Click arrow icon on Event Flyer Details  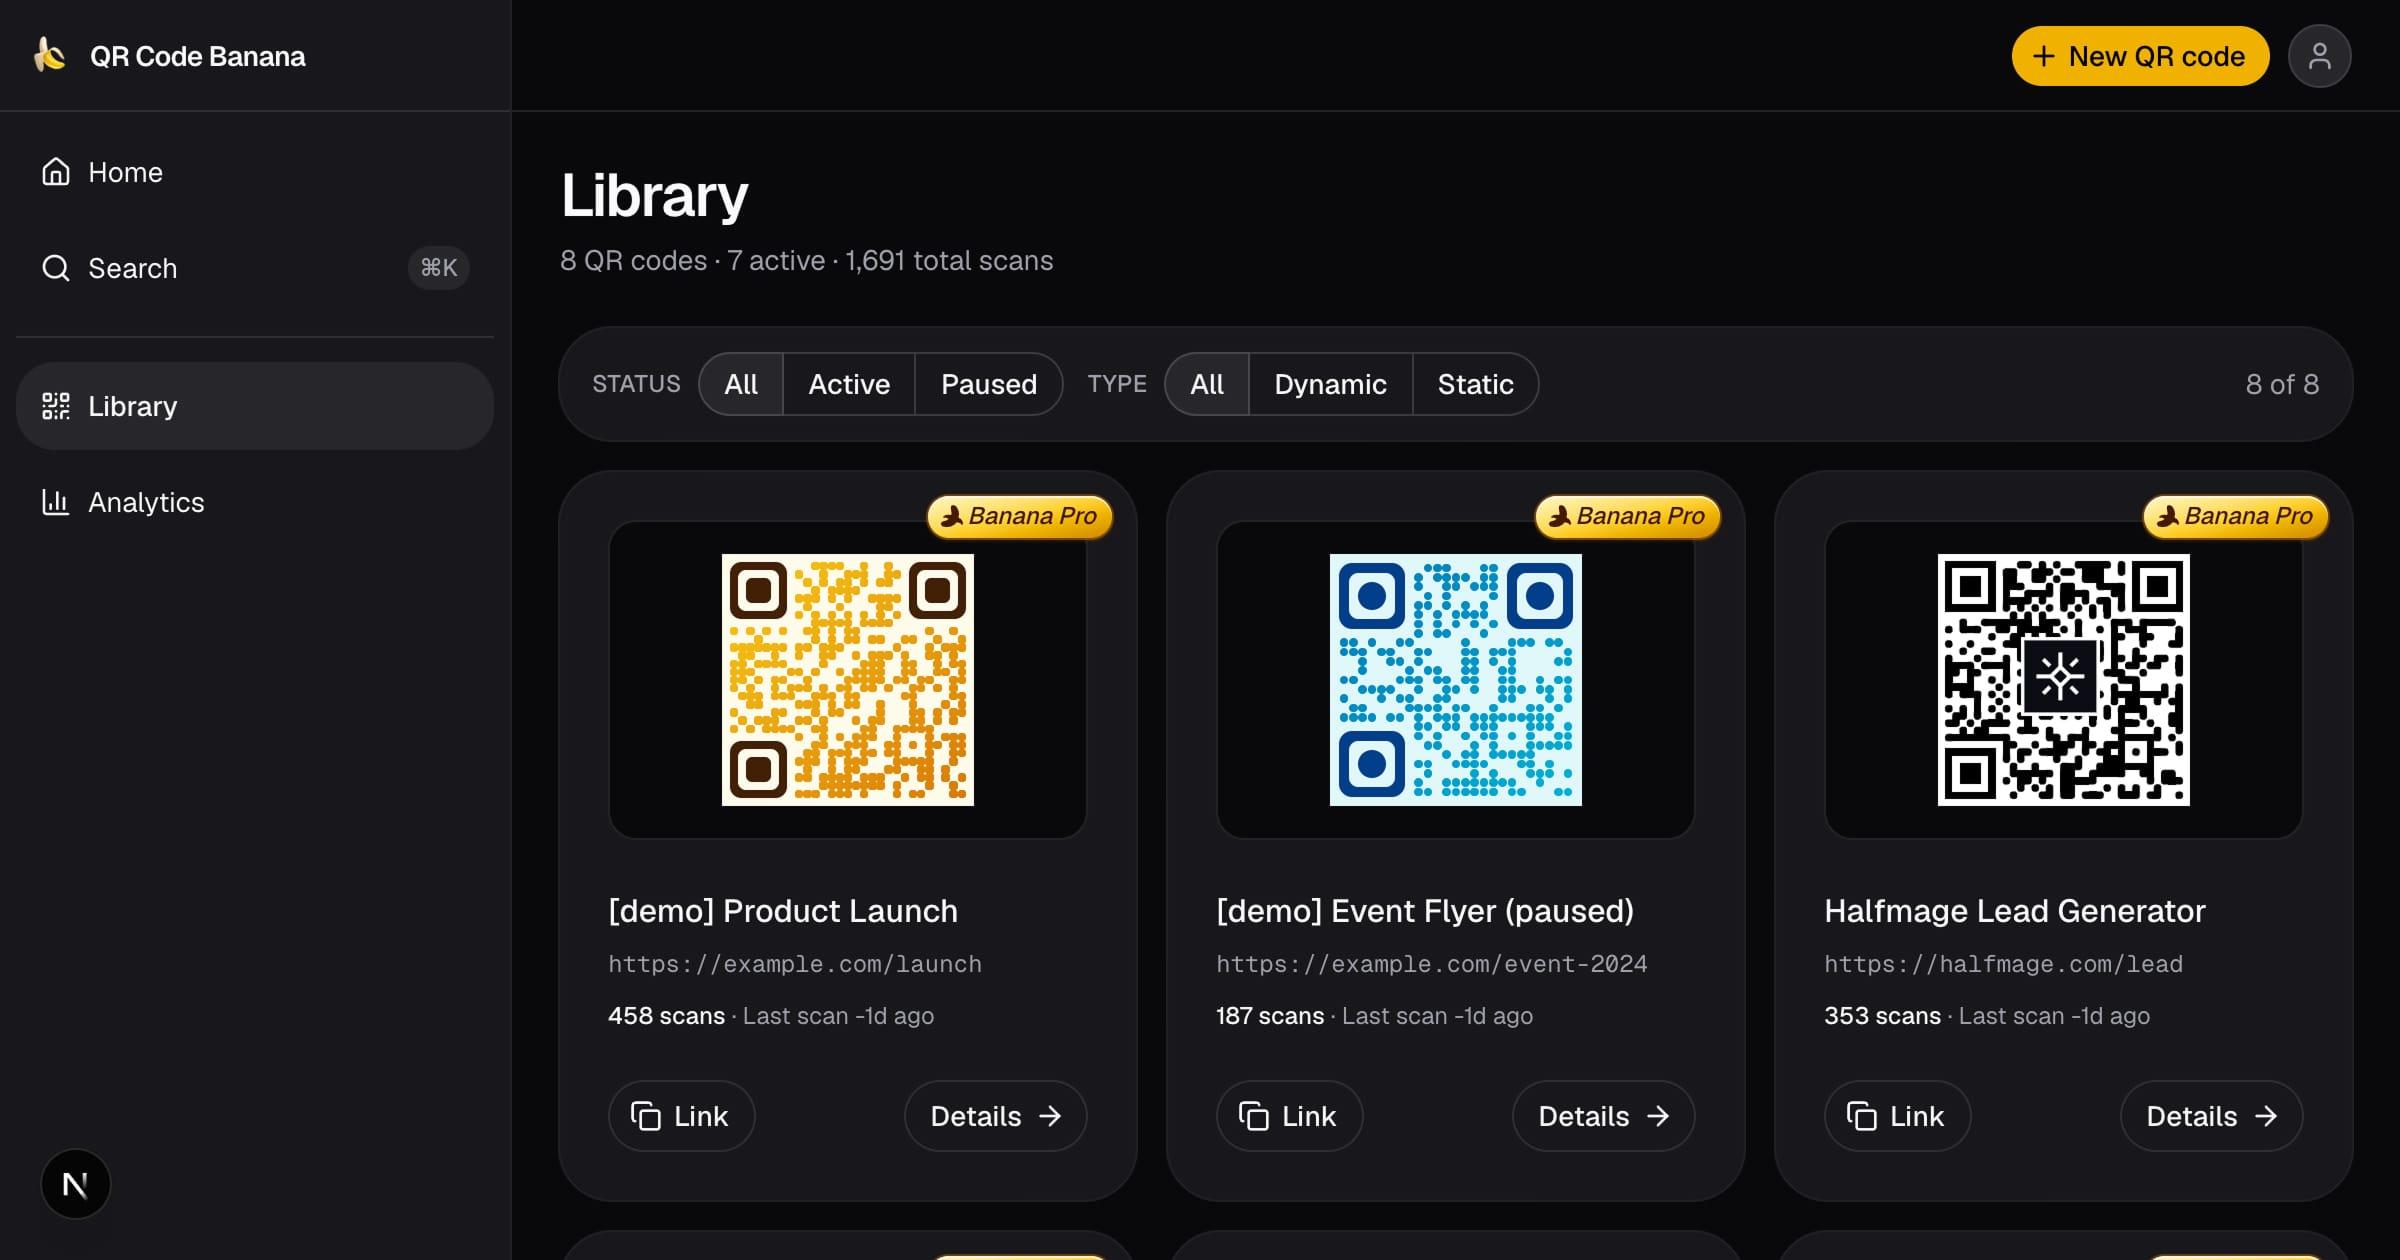[x=1658, y=1116]
